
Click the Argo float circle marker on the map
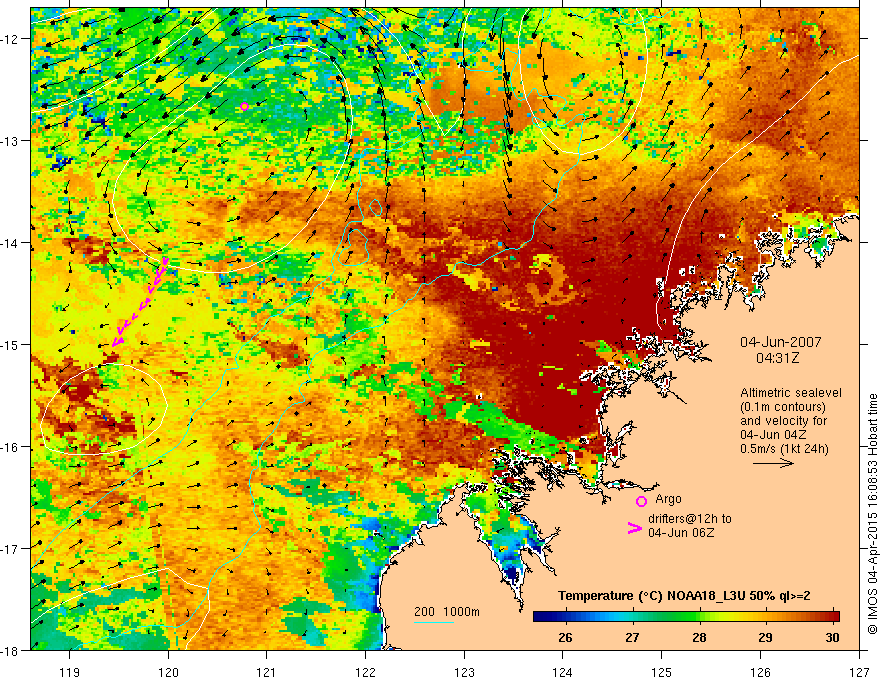244,107
